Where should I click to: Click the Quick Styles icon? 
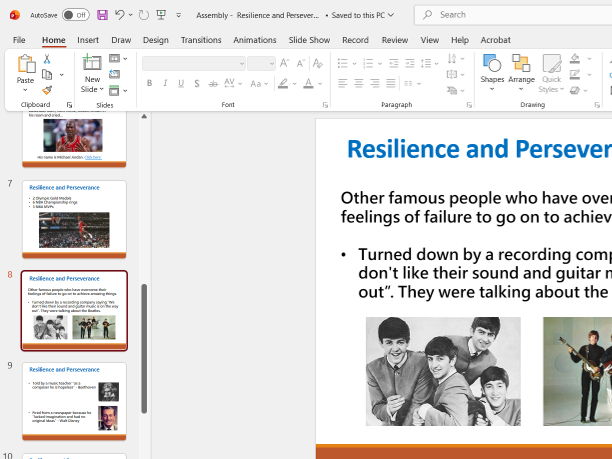pos(551,63)
